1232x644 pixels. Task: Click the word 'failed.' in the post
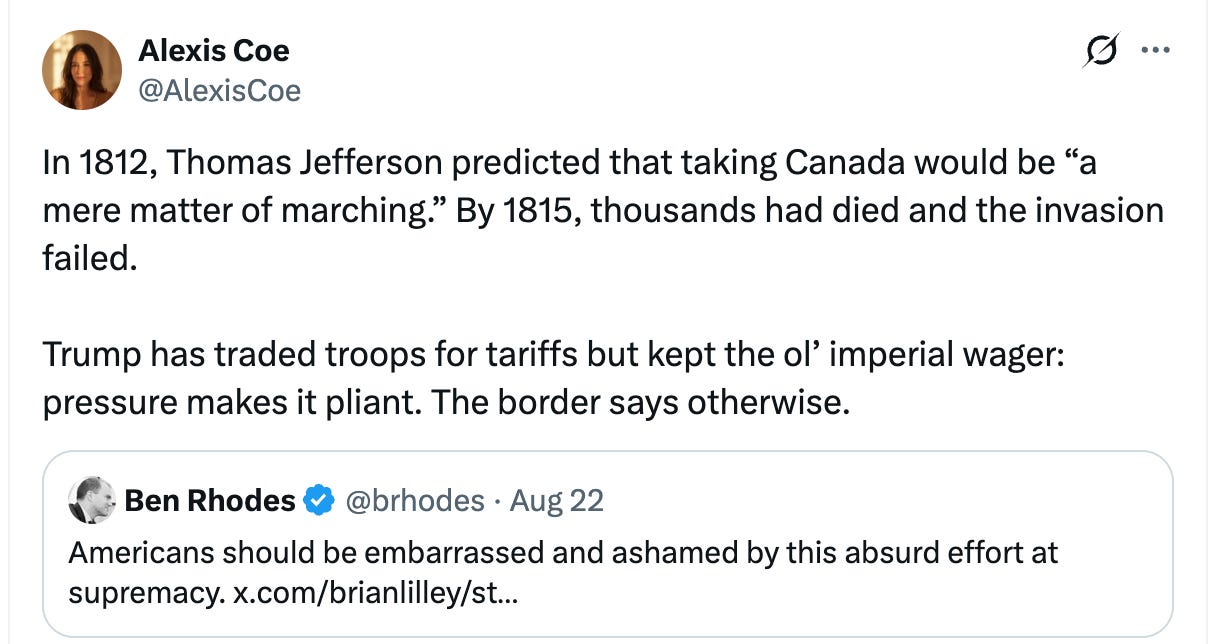tap(87, 258)
